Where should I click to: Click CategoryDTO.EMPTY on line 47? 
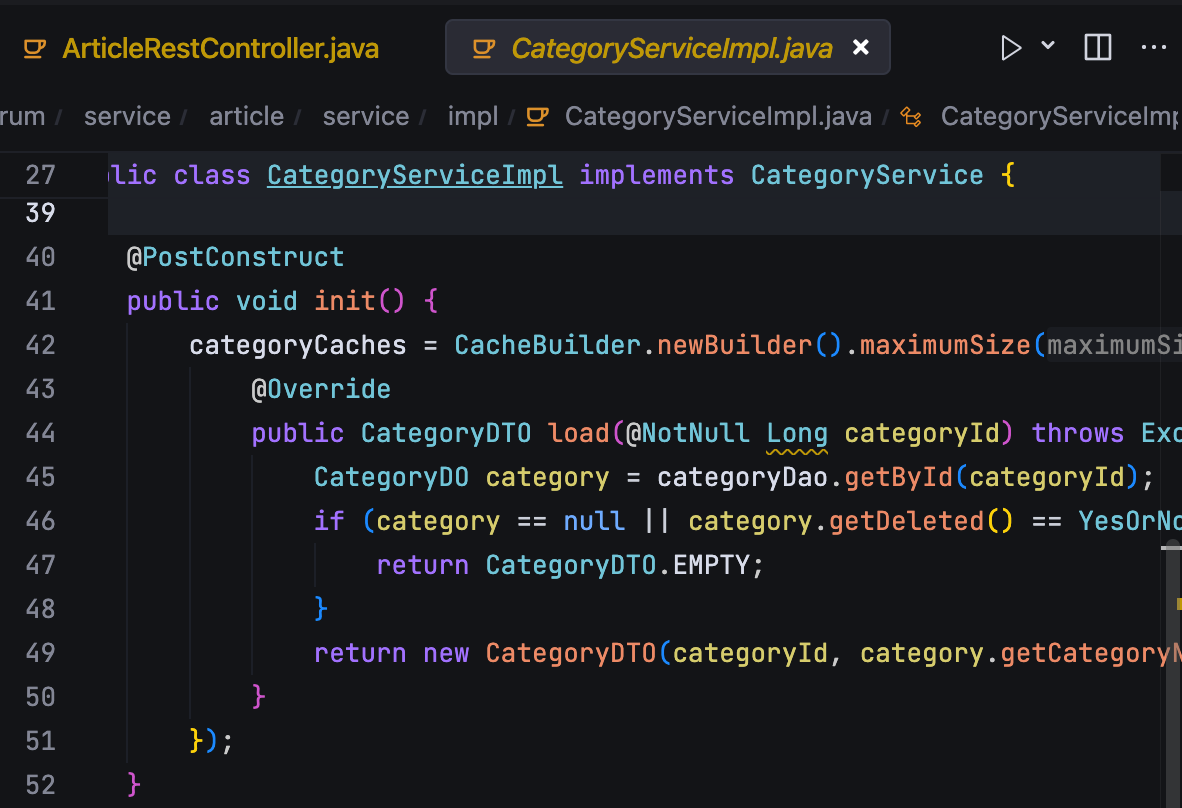coord(618,565)
